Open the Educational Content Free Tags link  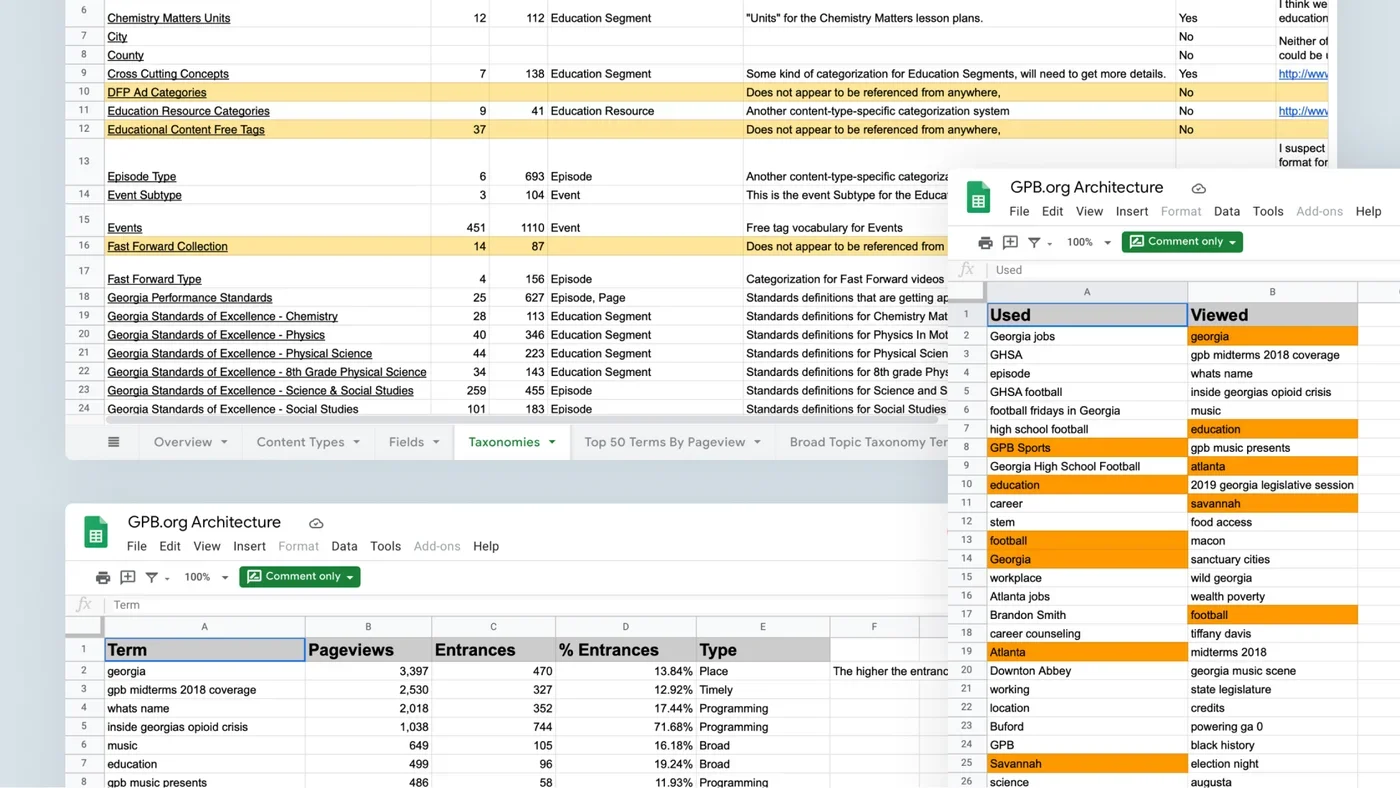pyautogui.click(x=186, y=130)
